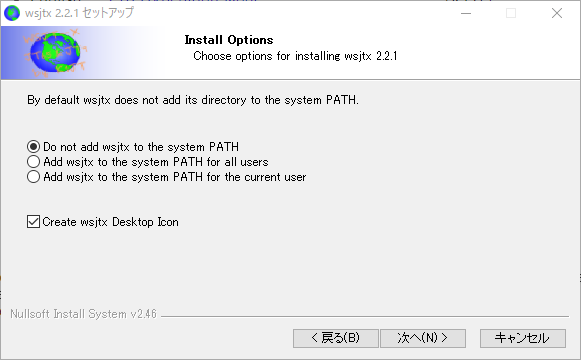Viewport: 581px width, 360px height.
Task: Click the "wsjtx 2.2.1 セットアップ" title text
Action: [79, 13]
